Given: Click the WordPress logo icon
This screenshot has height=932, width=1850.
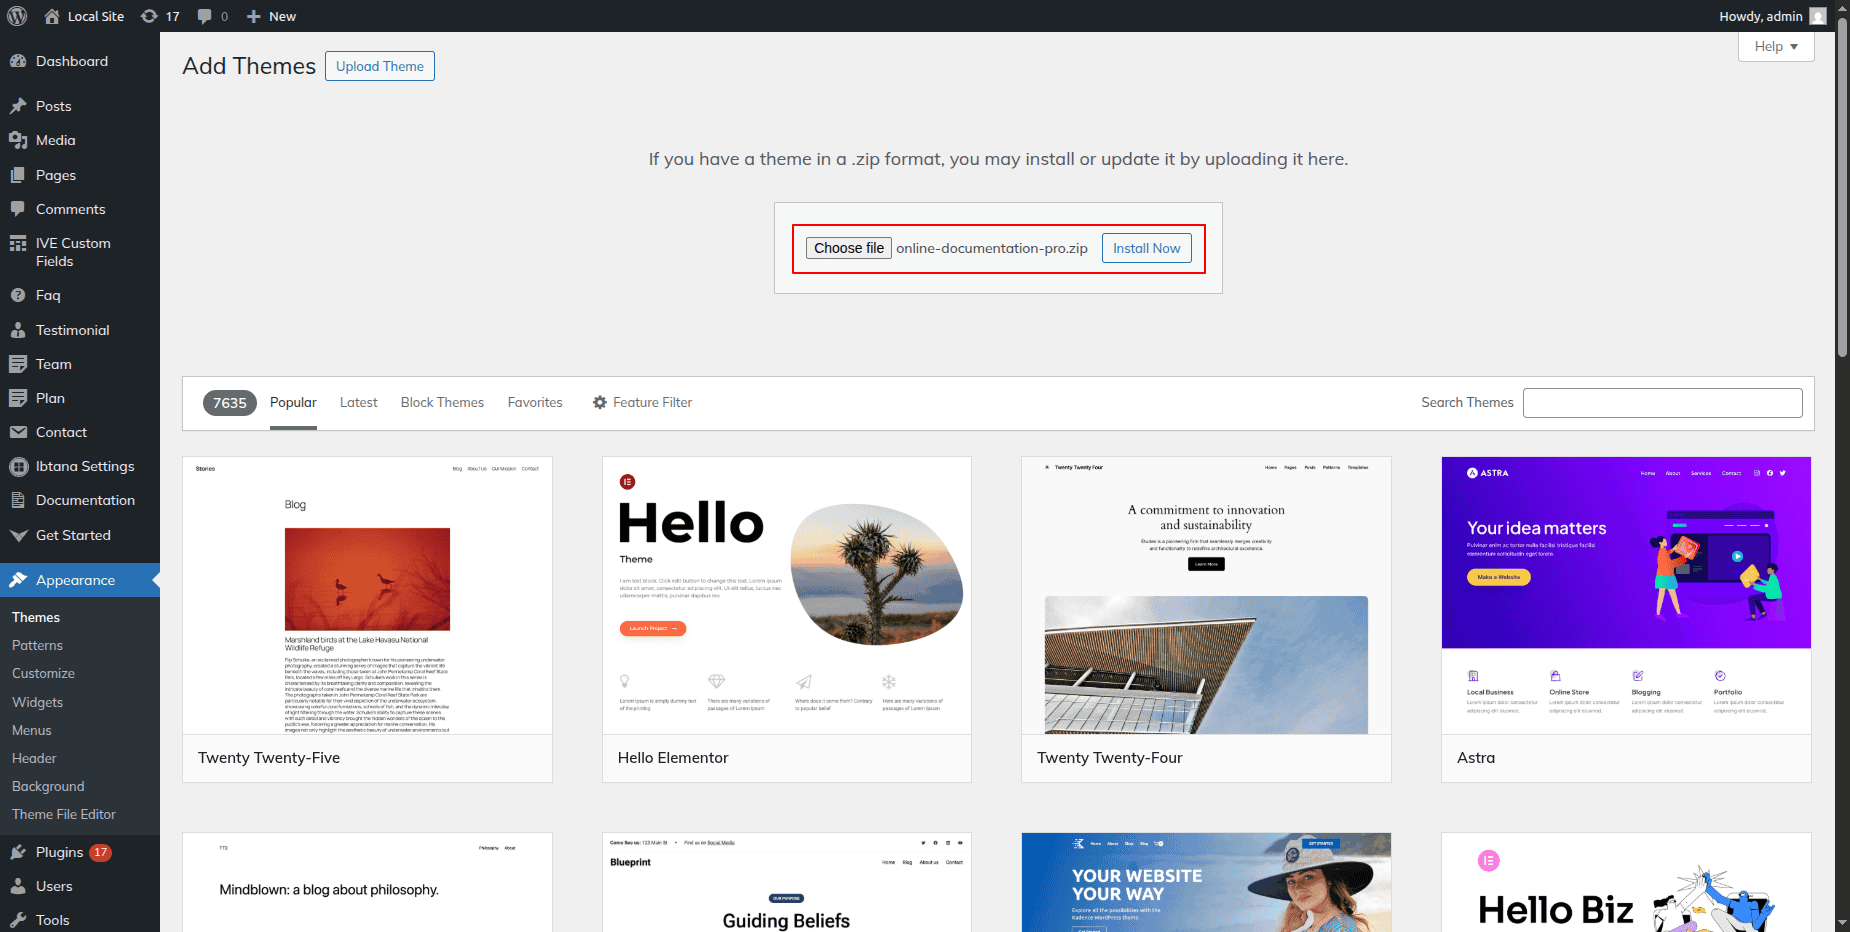Looking at the screenshot, I should pyautogui.click(x=17, y=16).
